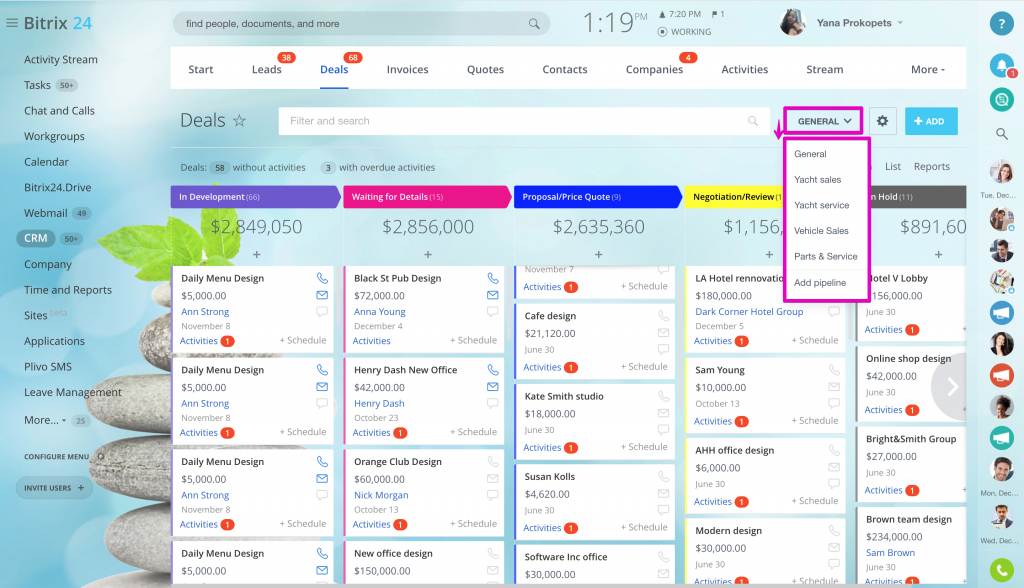Open Activity Stream in the left menu
The height and width of the screenshot is (588, 1024).
click(61, 59)
